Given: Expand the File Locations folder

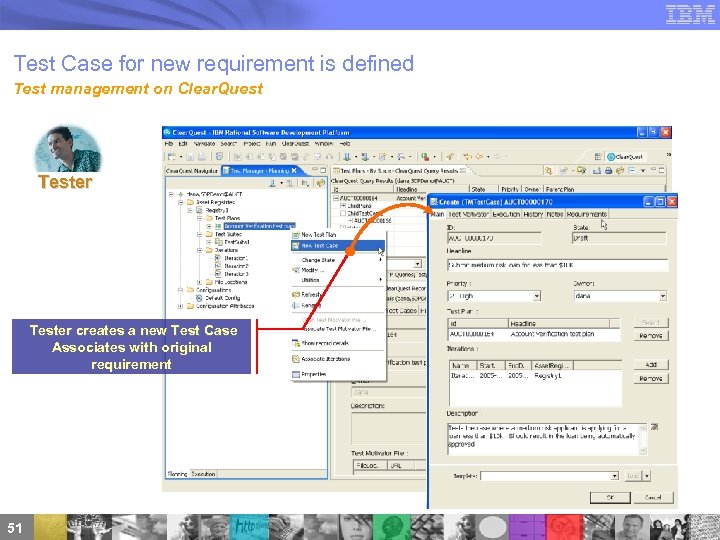Looking at the screenshot, I should [x=200, y=282].
